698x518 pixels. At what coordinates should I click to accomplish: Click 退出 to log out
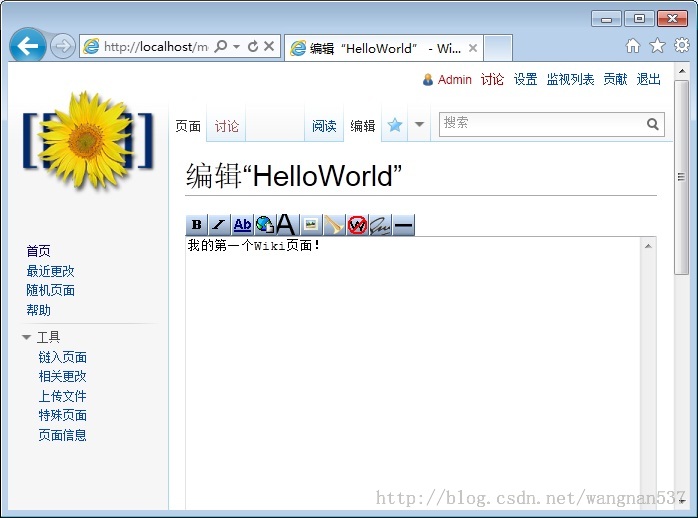(648, 80)
